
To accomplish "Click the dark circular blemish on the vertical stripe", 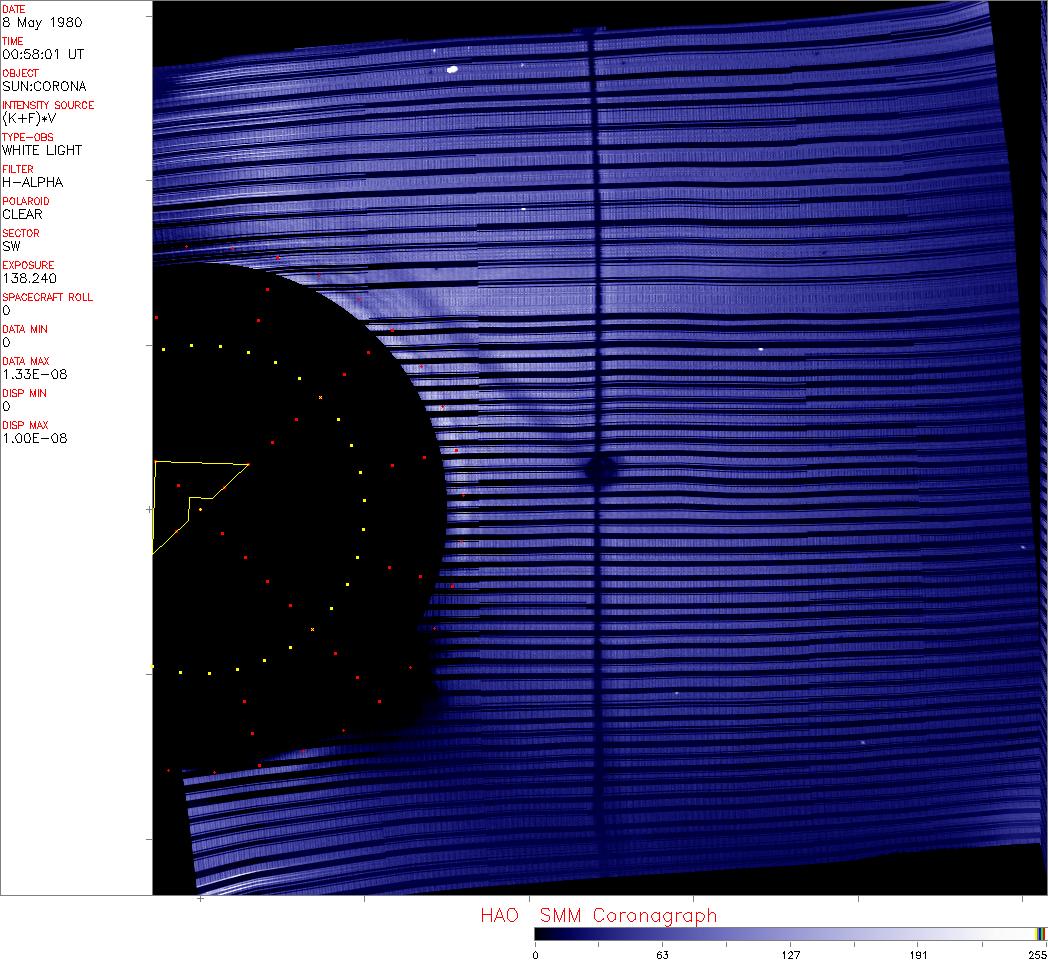I will pos(600,469).
